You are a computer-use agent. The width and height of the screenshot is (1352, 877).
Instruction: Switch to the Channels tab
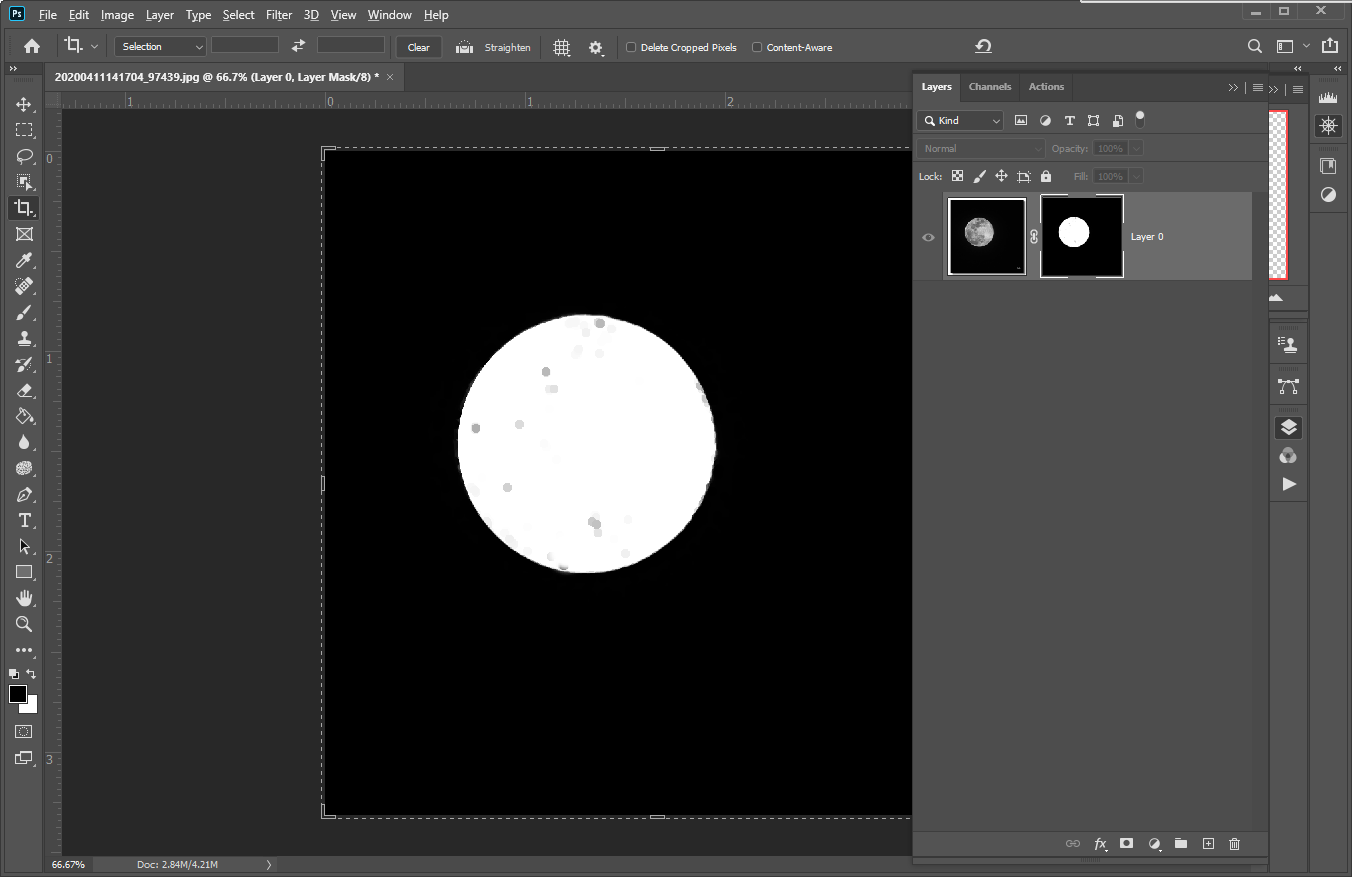point(990,87)
